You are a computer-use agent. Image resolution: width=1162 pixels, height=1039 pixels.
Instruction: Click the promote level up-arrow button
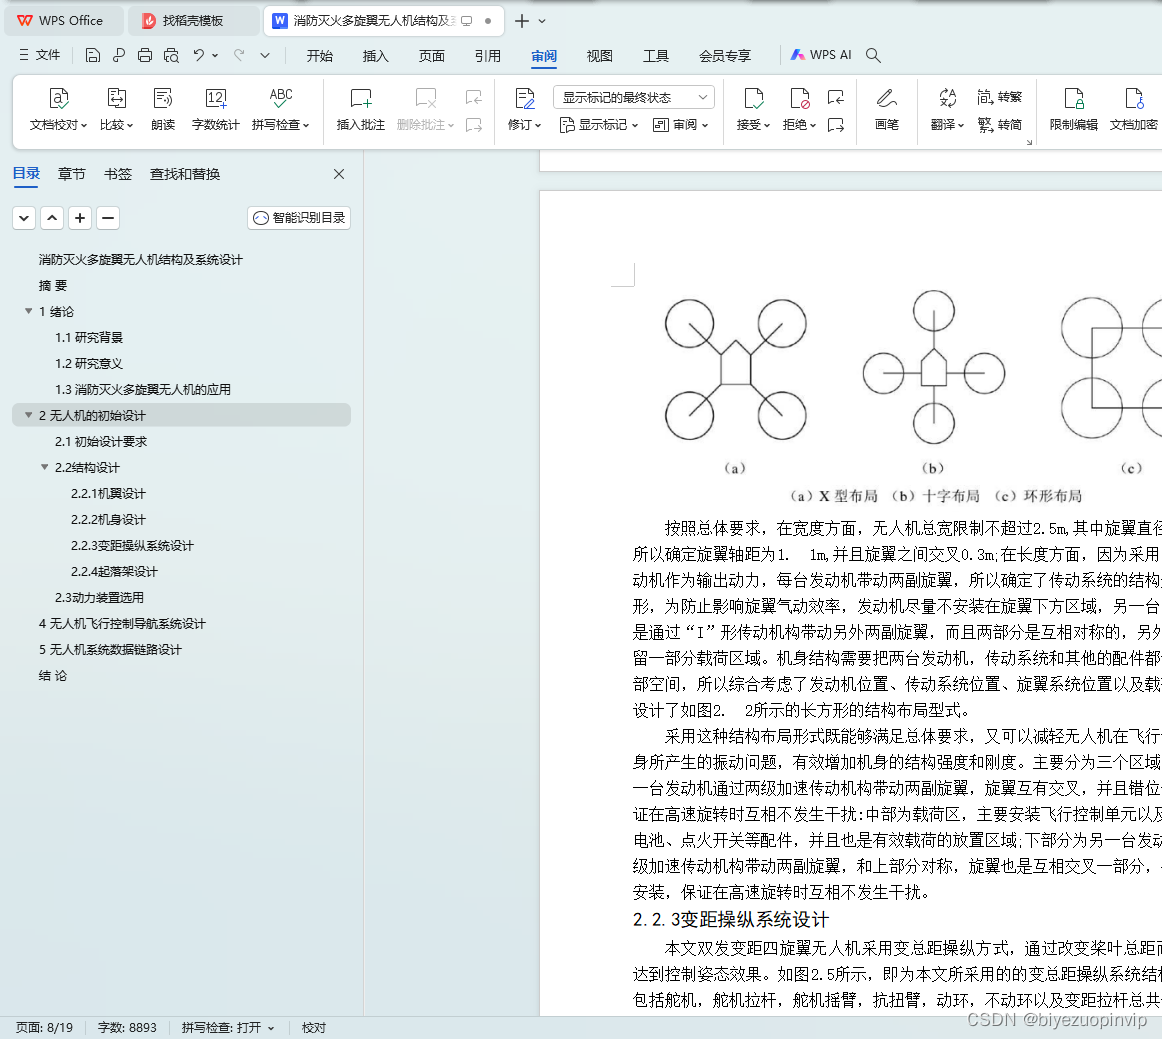tap(52, 218)
